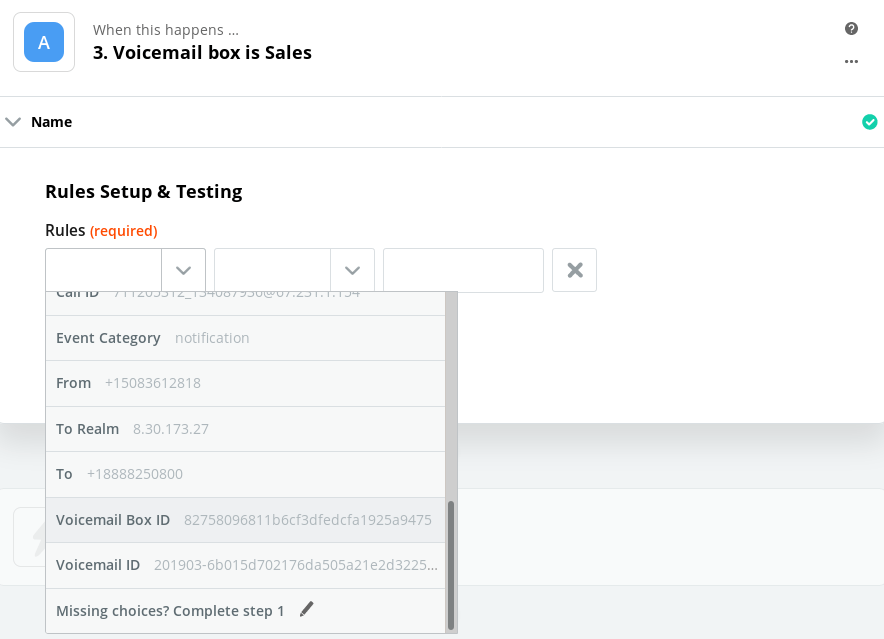Open the second rule condition dropdown arrow
The width and height of the screenshot is (884, 639).
point(352,270)
